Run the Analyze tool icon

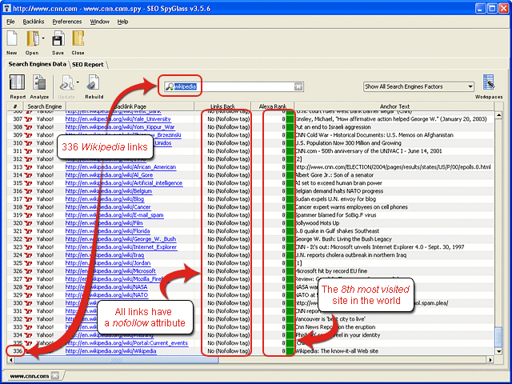(x=39, y=82)
